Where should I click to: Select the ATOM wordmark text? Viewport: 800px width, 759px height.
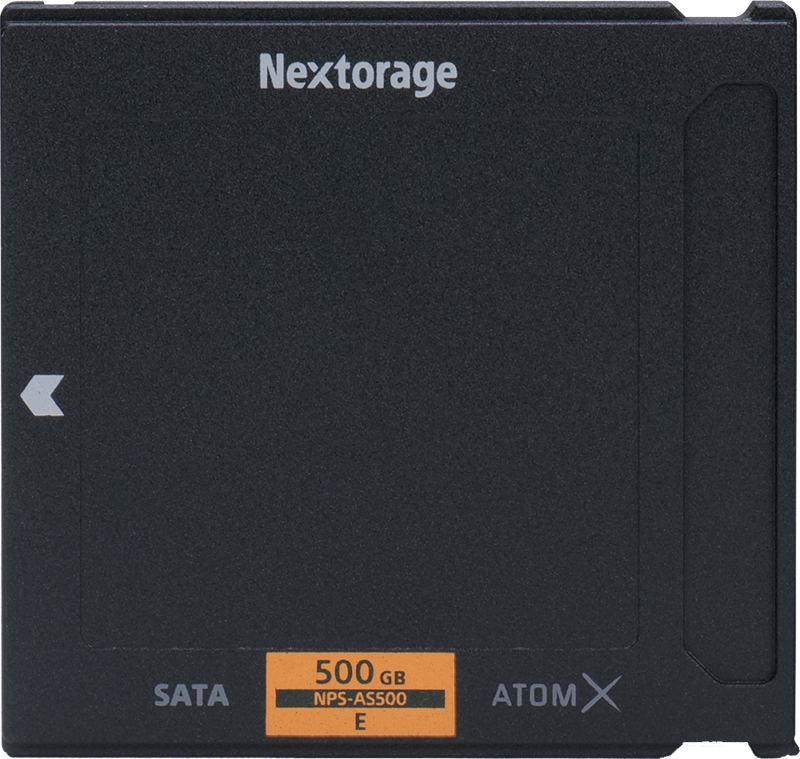[x=534, y=695]
